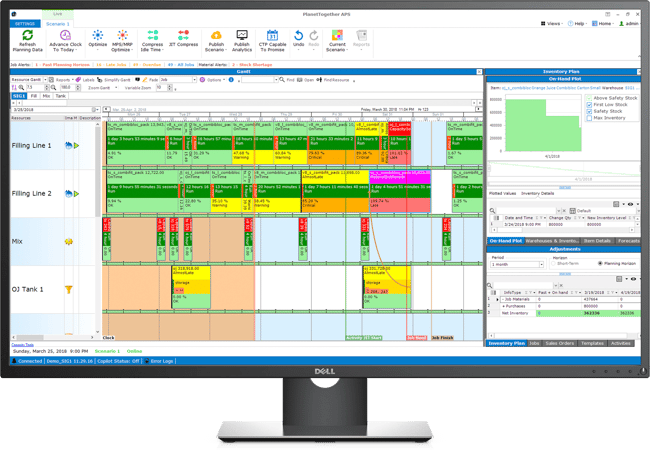Click FindResource tool
The image size is (650, 450).
click(x=333, y=80)
